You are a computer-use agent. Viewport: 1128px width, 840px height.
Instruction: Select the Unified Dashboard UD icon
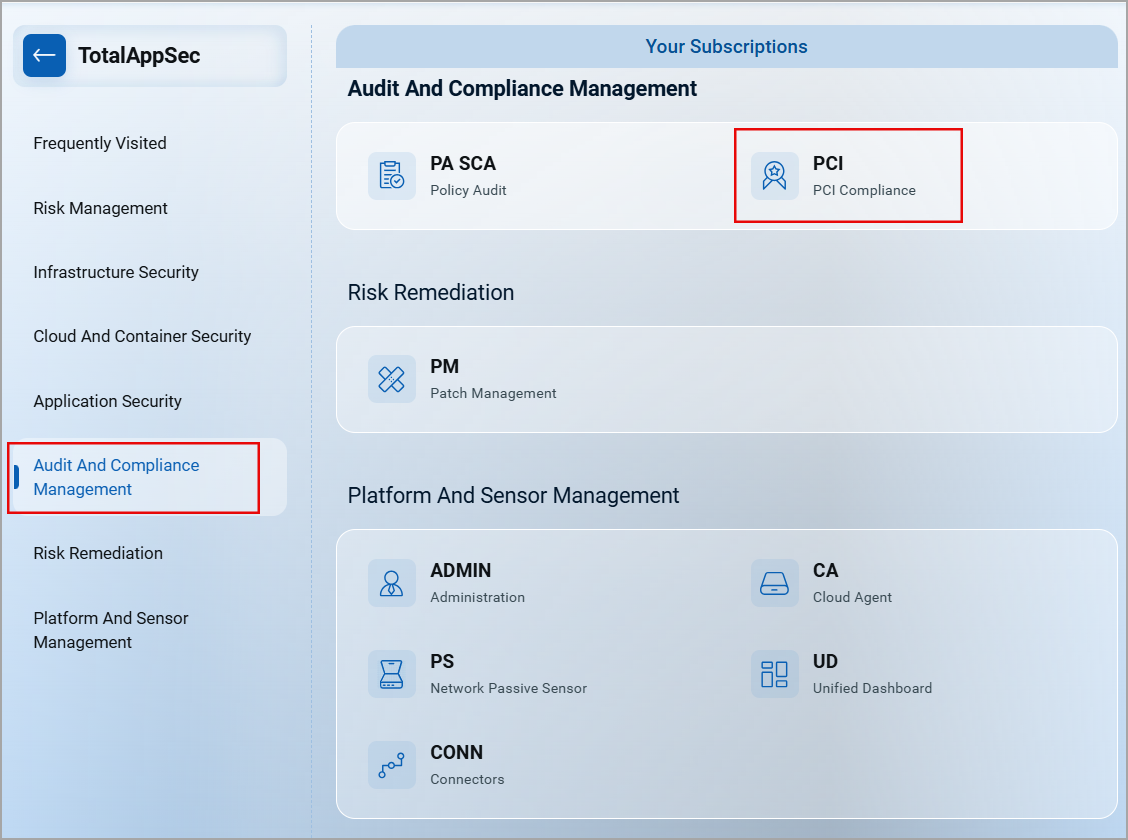[774, 674]
